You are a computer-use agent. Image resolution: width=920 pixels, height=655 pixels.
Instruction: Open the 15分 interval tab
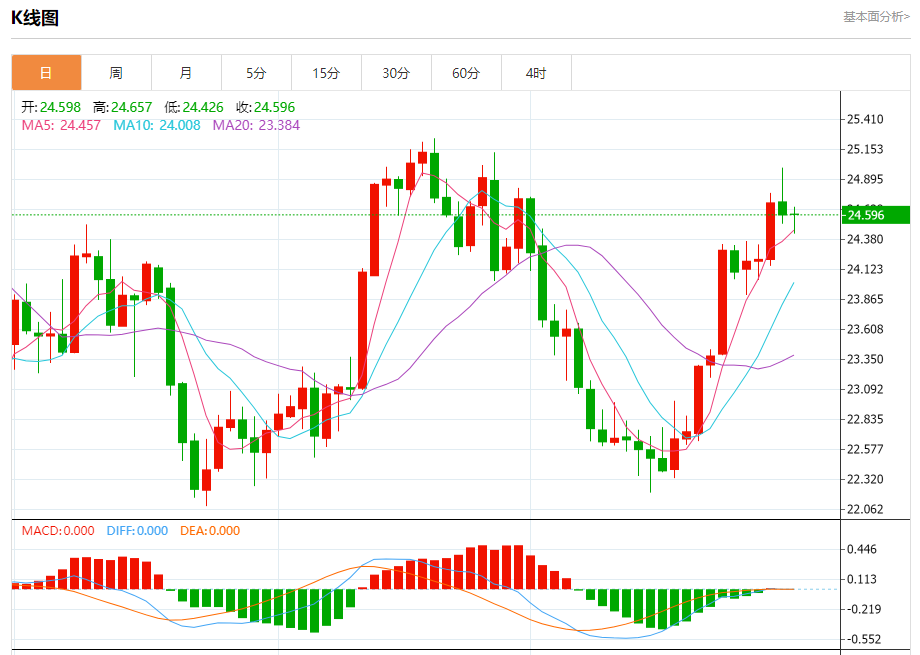(326, 73)
